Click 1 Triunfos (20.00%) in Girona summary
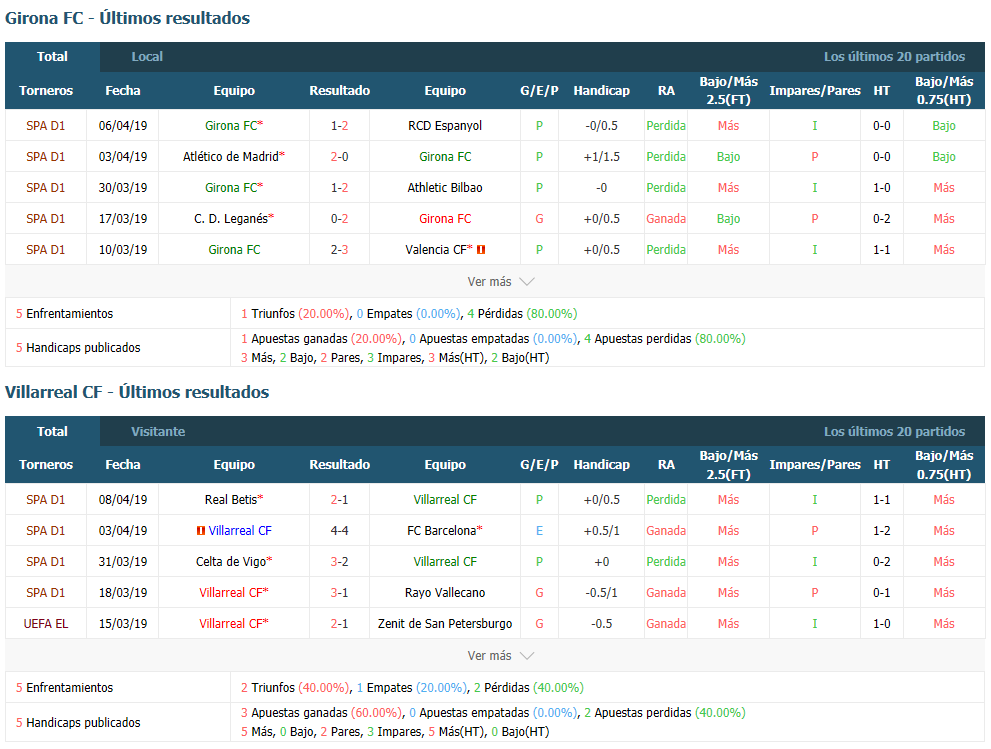 (x=295, y=314)
